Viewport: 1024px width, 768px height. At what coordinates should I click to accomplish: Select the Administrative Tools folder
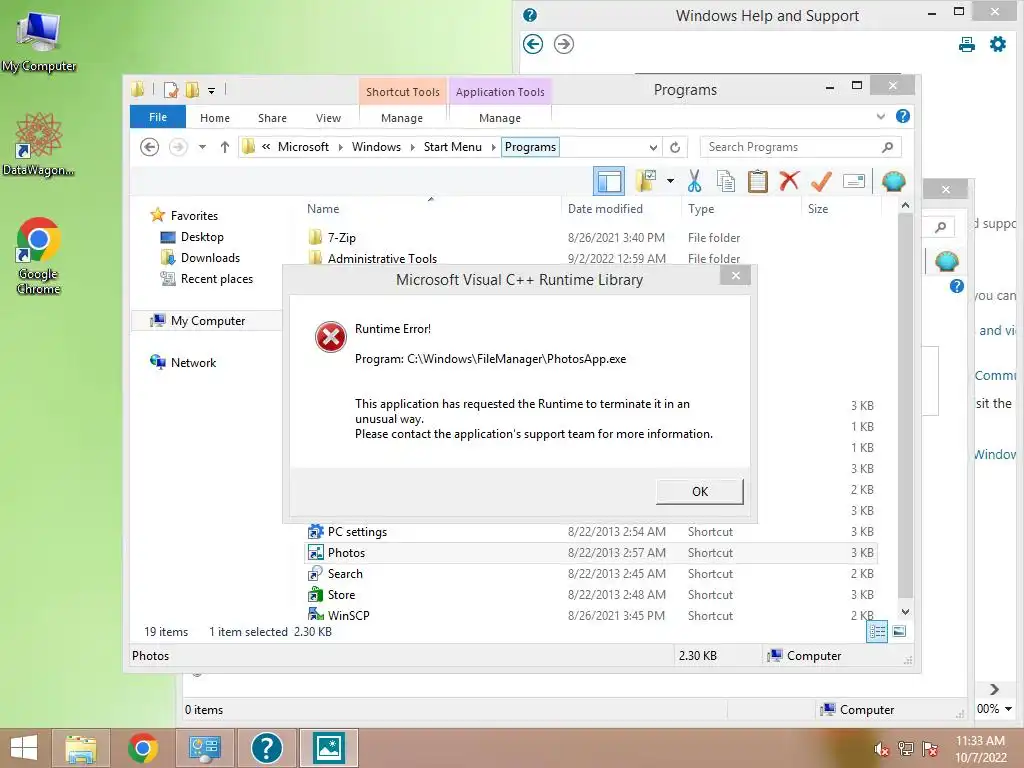point(382,259)
